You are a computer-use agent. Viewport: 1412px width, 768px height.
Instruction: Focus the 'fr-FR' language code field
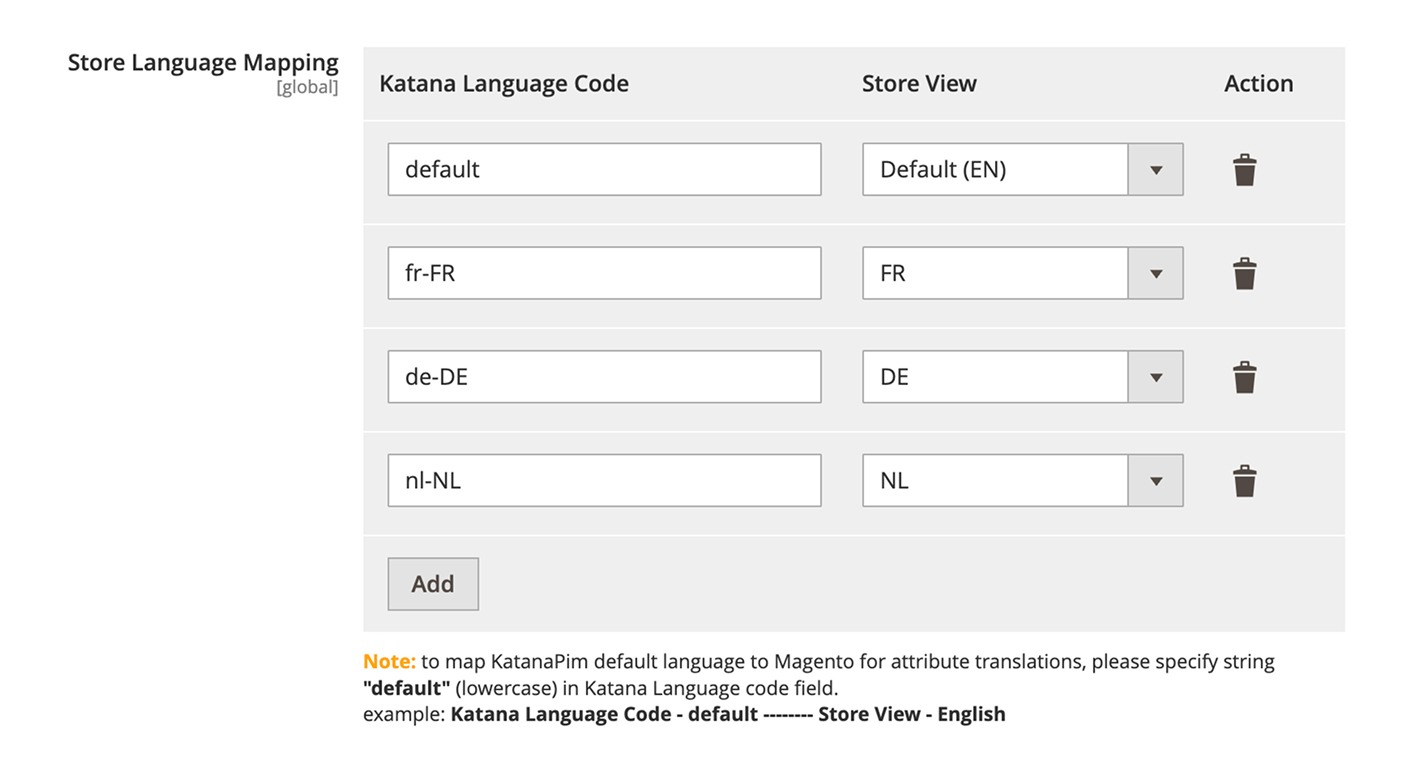604,273
